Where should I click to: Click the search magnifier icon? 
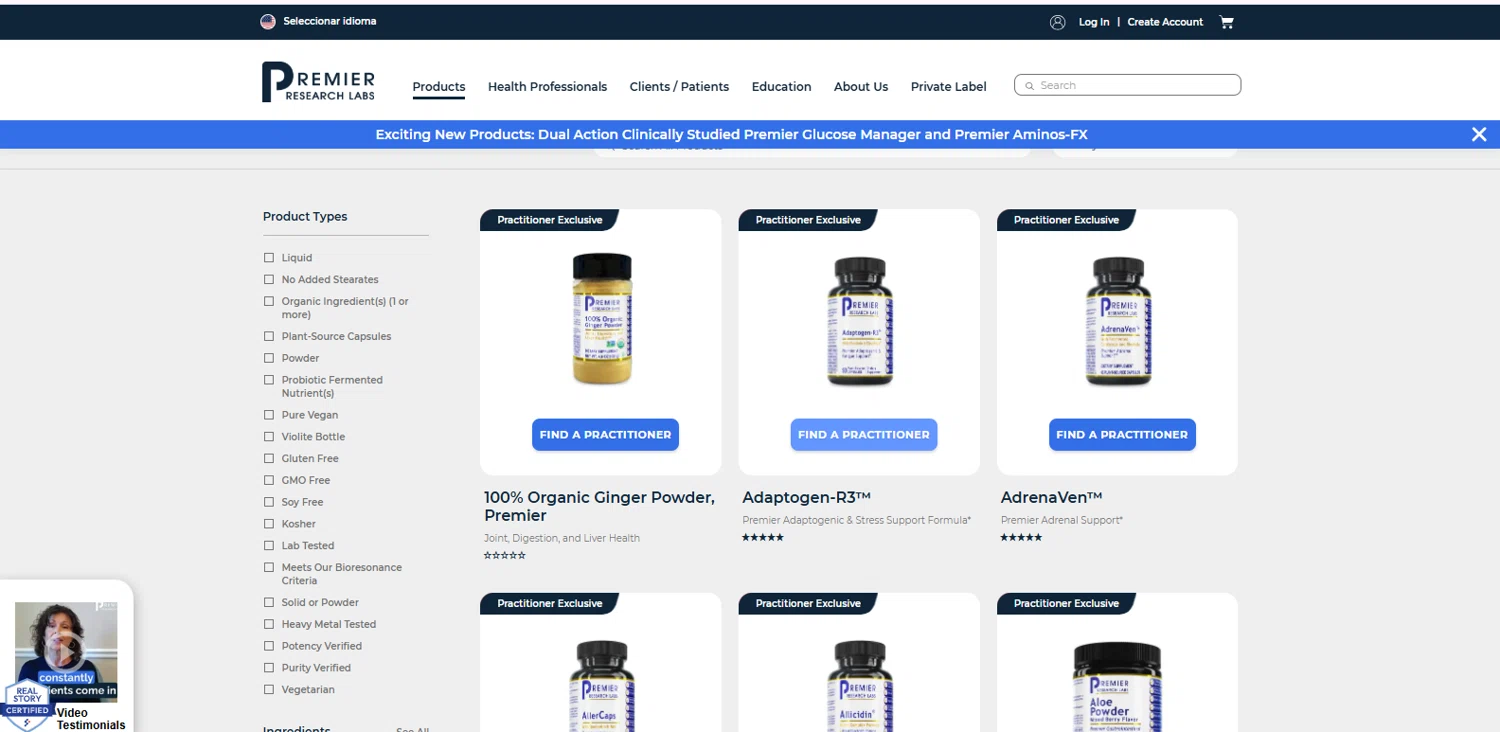point(1029,86)
